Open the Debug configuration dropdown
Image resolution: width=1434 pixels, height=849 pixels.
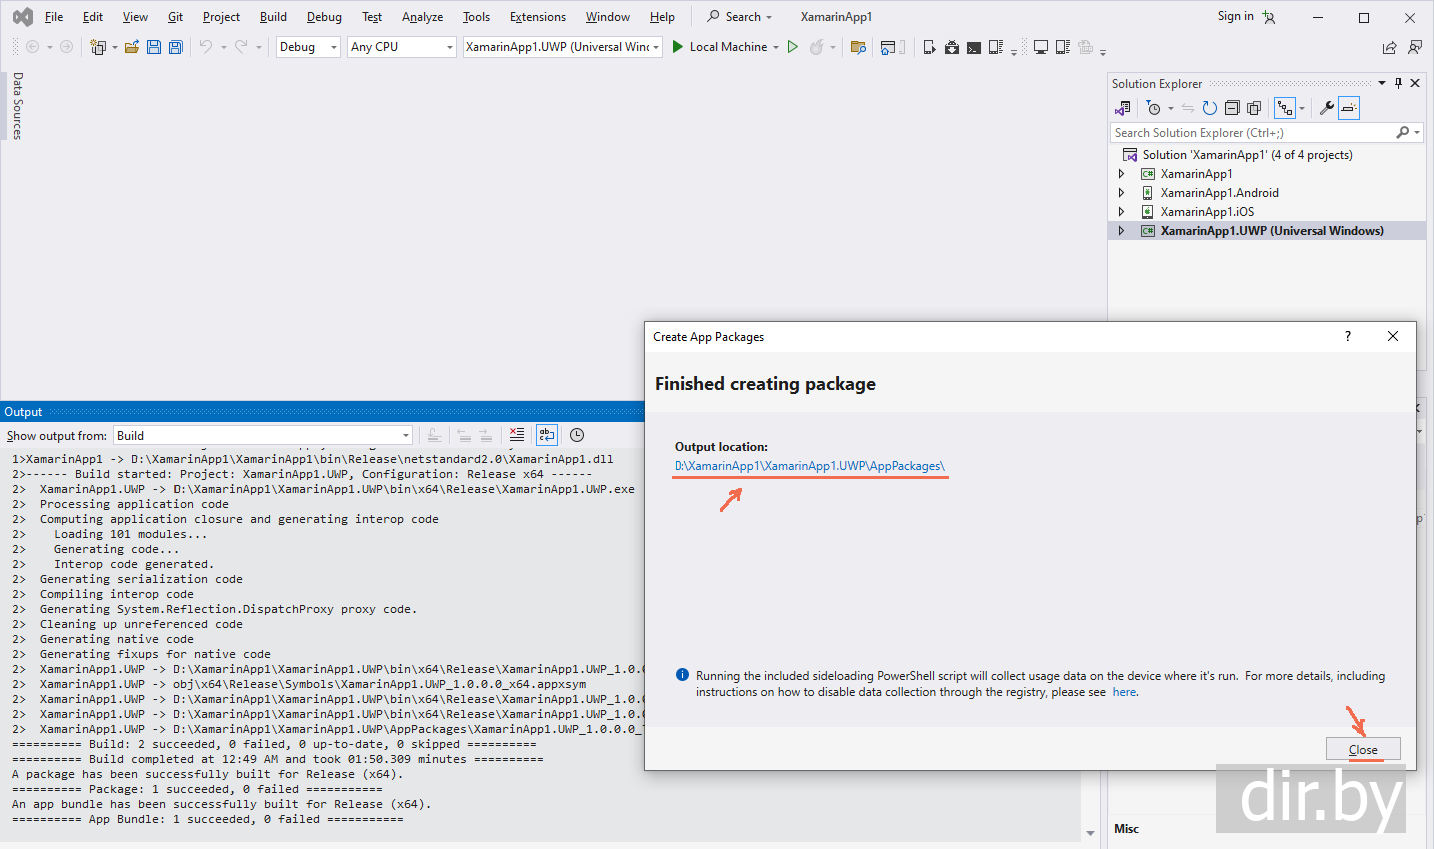(308, 47)
